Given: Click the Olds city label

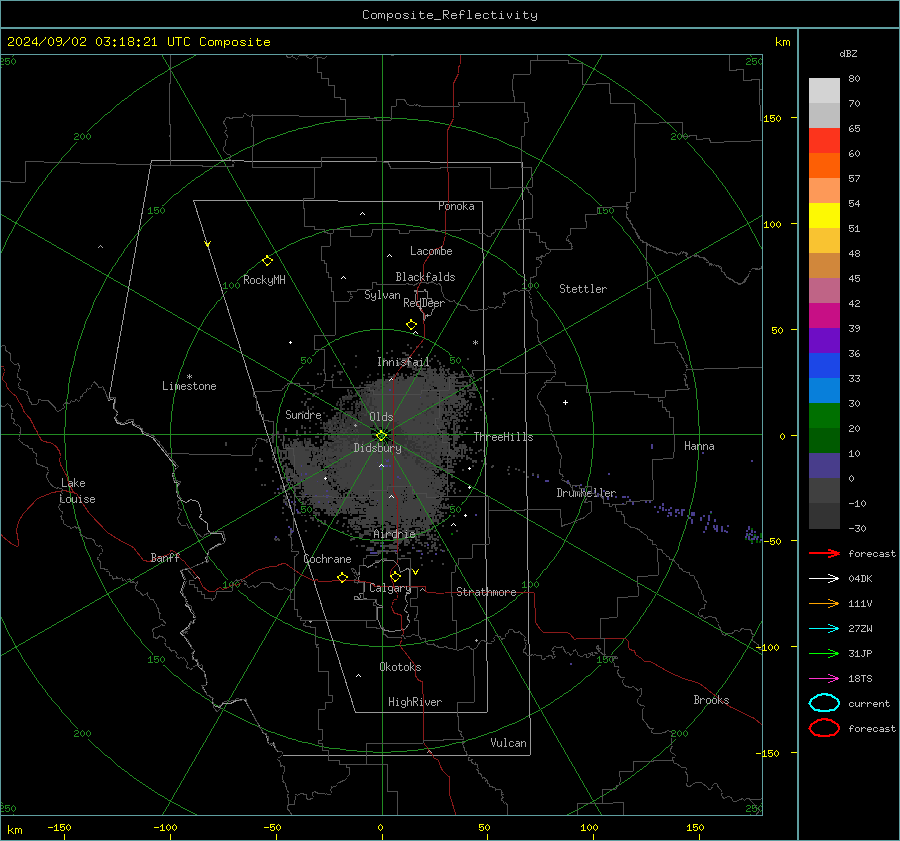Looking at the screenshot, I should (x=381, y=417).
